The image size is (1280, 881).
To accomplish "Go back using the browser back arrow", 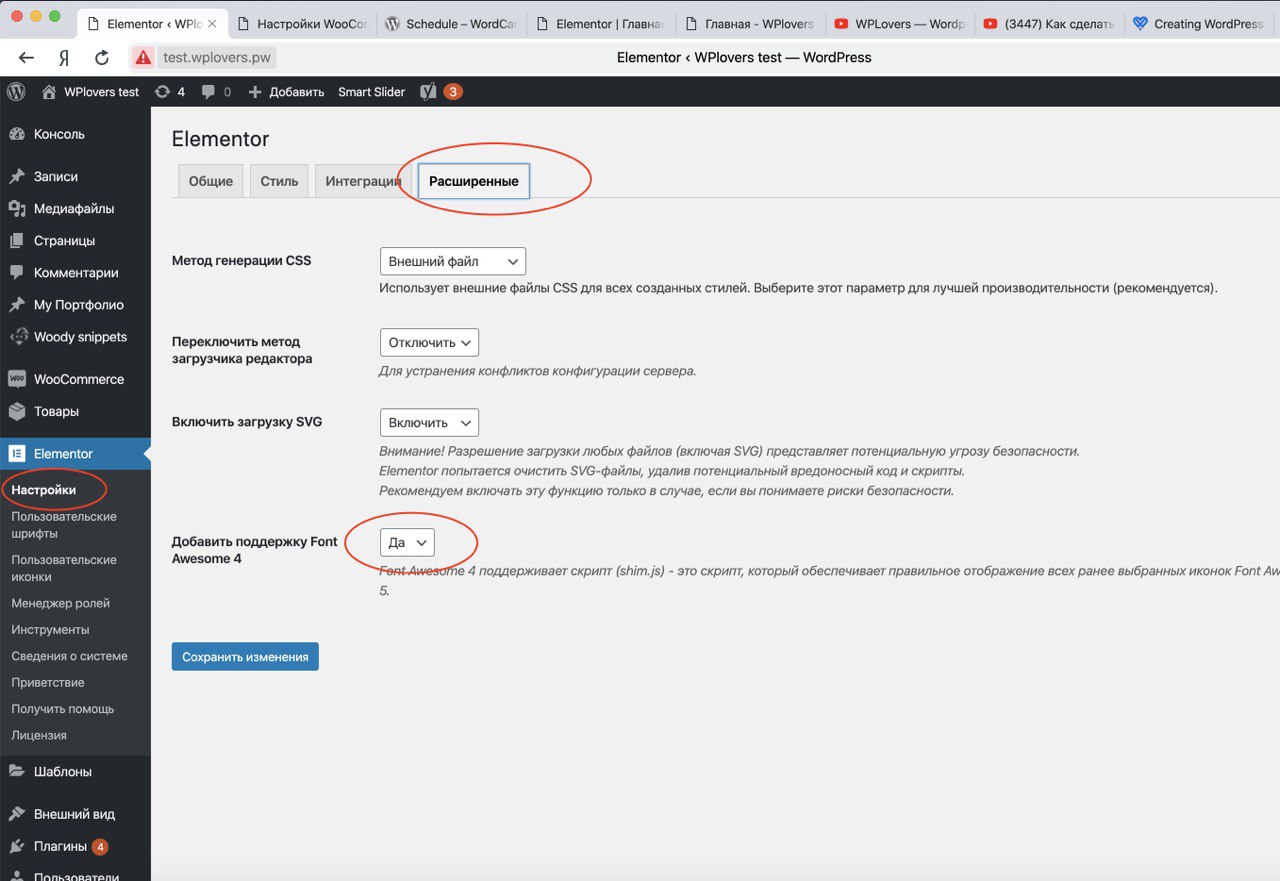I will click(x=27, y=58).
